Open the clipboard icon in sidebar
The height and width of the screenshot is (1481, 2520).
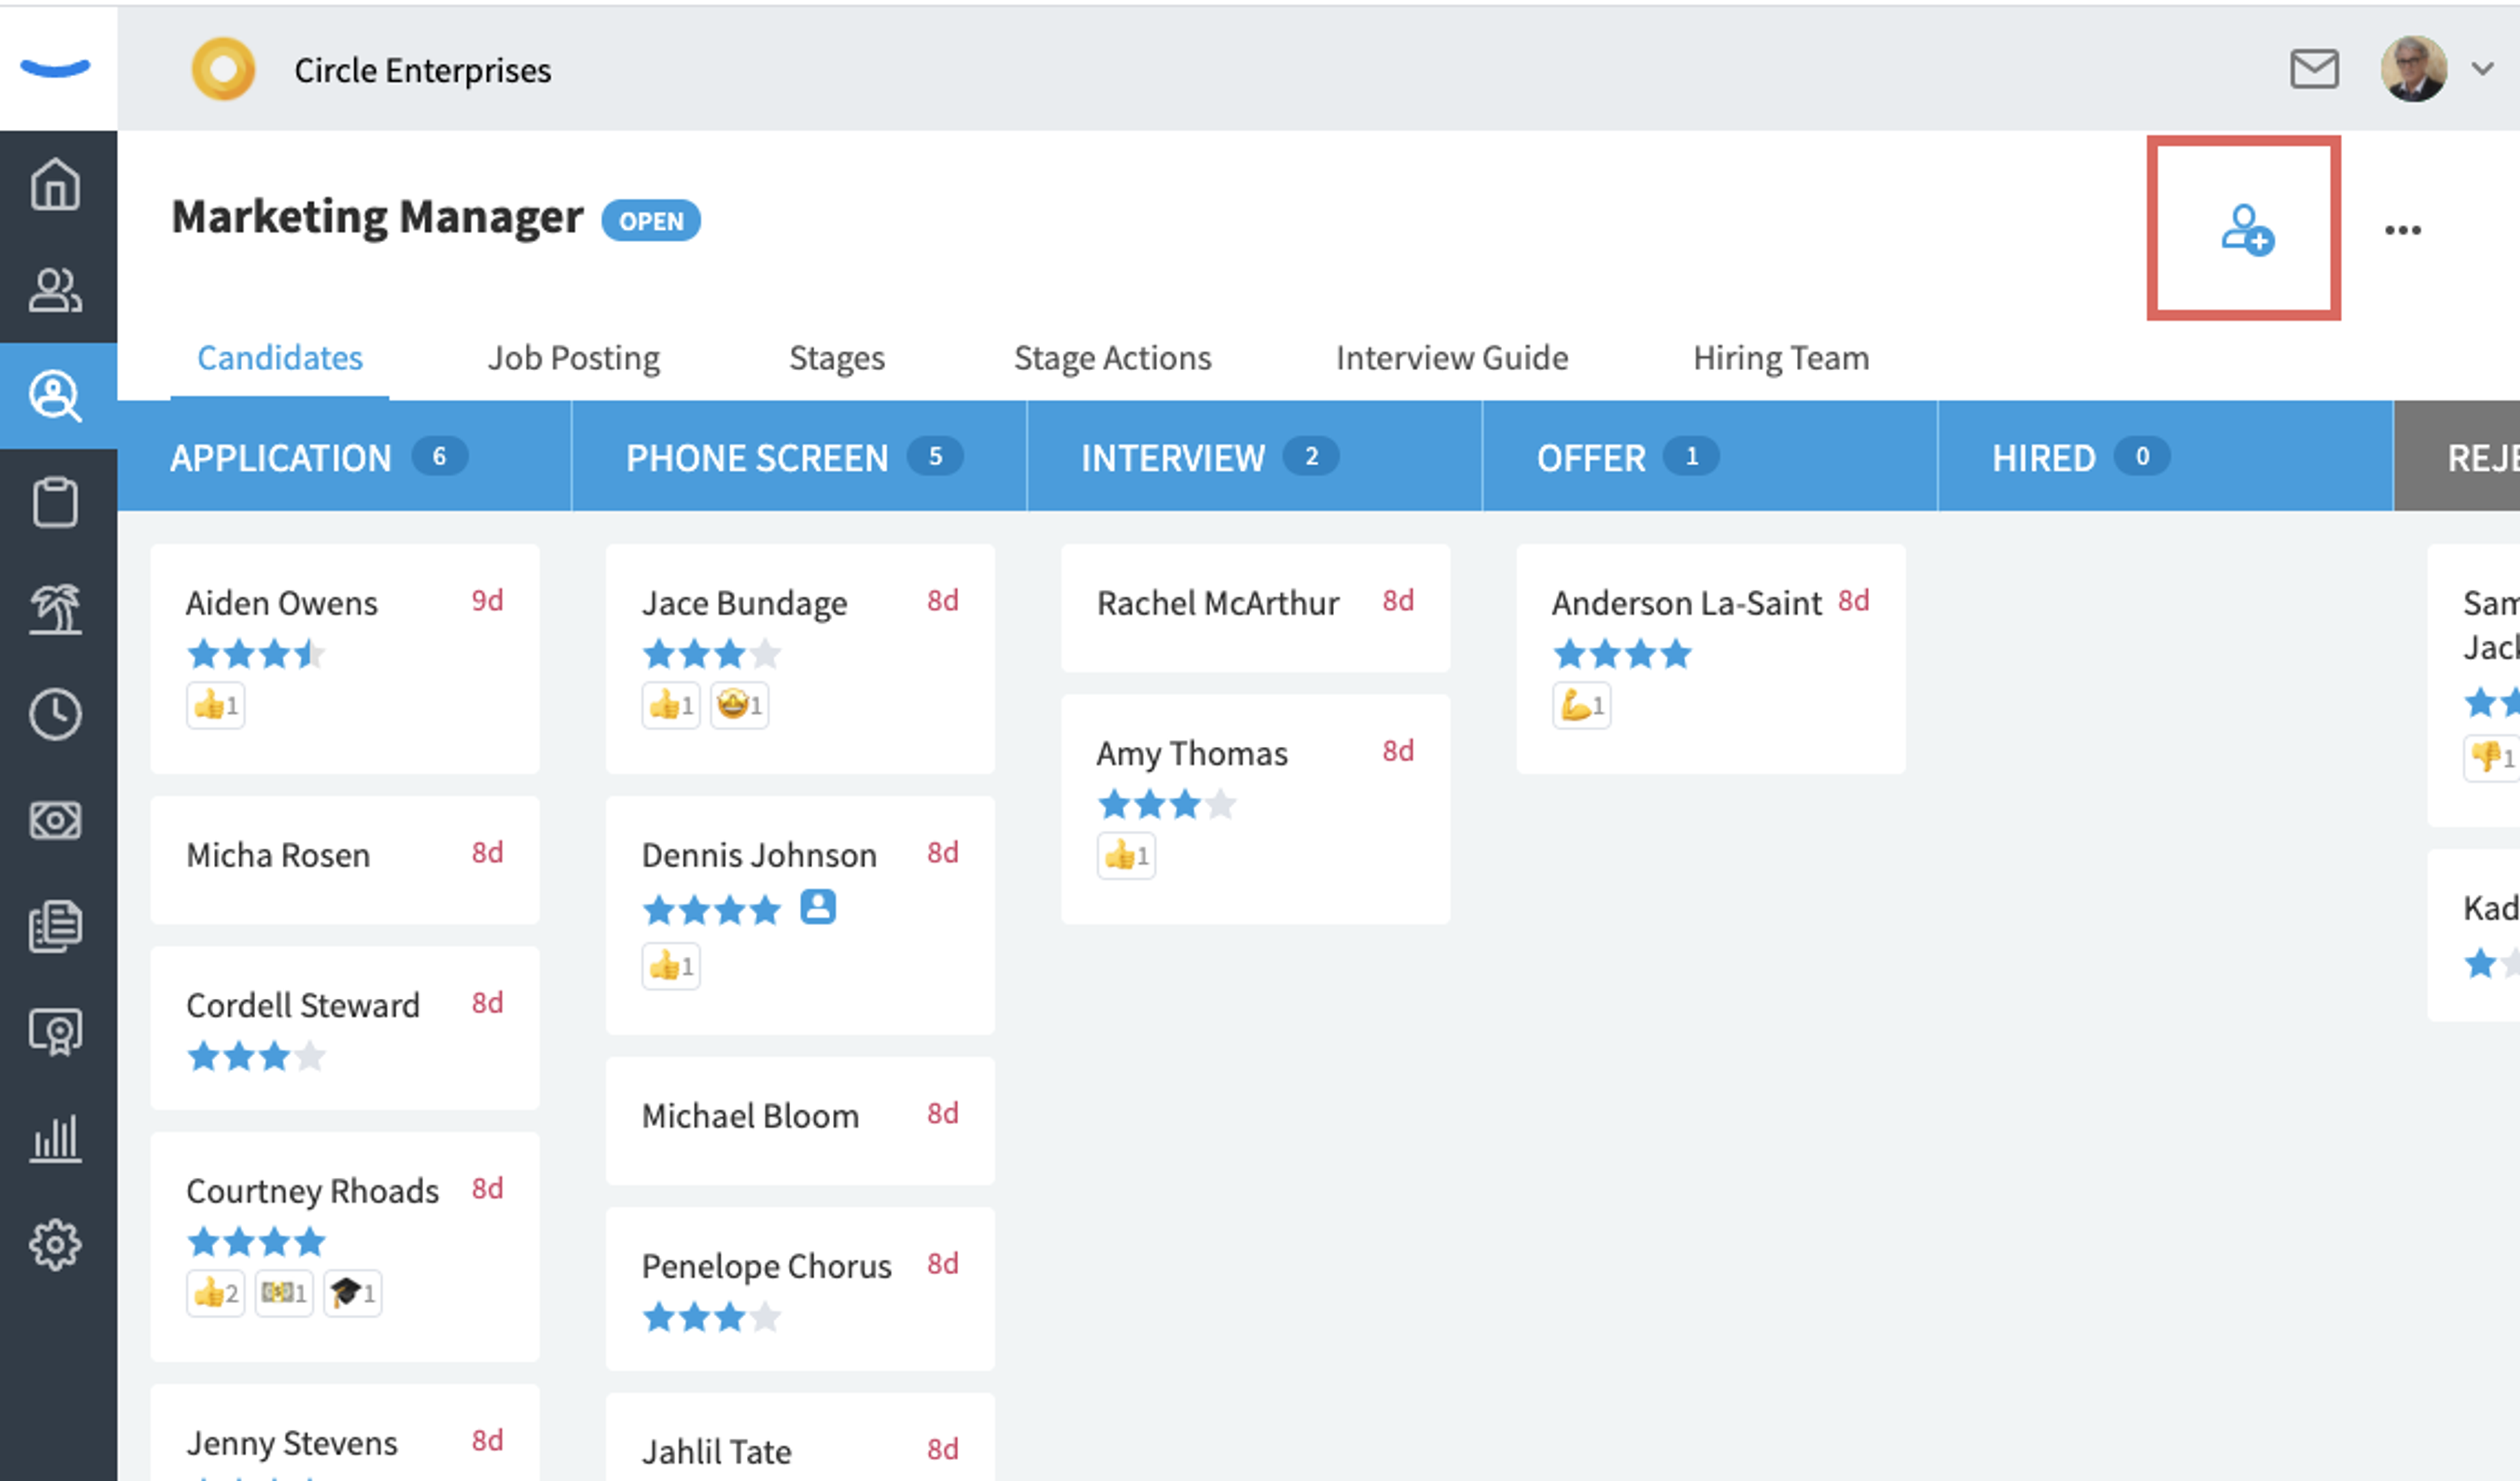pyautogui.click(x=55, y=502)
